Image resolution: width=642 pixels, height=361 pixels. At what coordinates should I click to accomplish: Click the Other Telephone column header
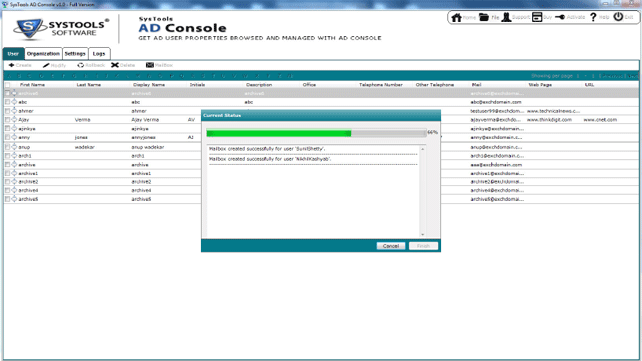click(435, 85)
